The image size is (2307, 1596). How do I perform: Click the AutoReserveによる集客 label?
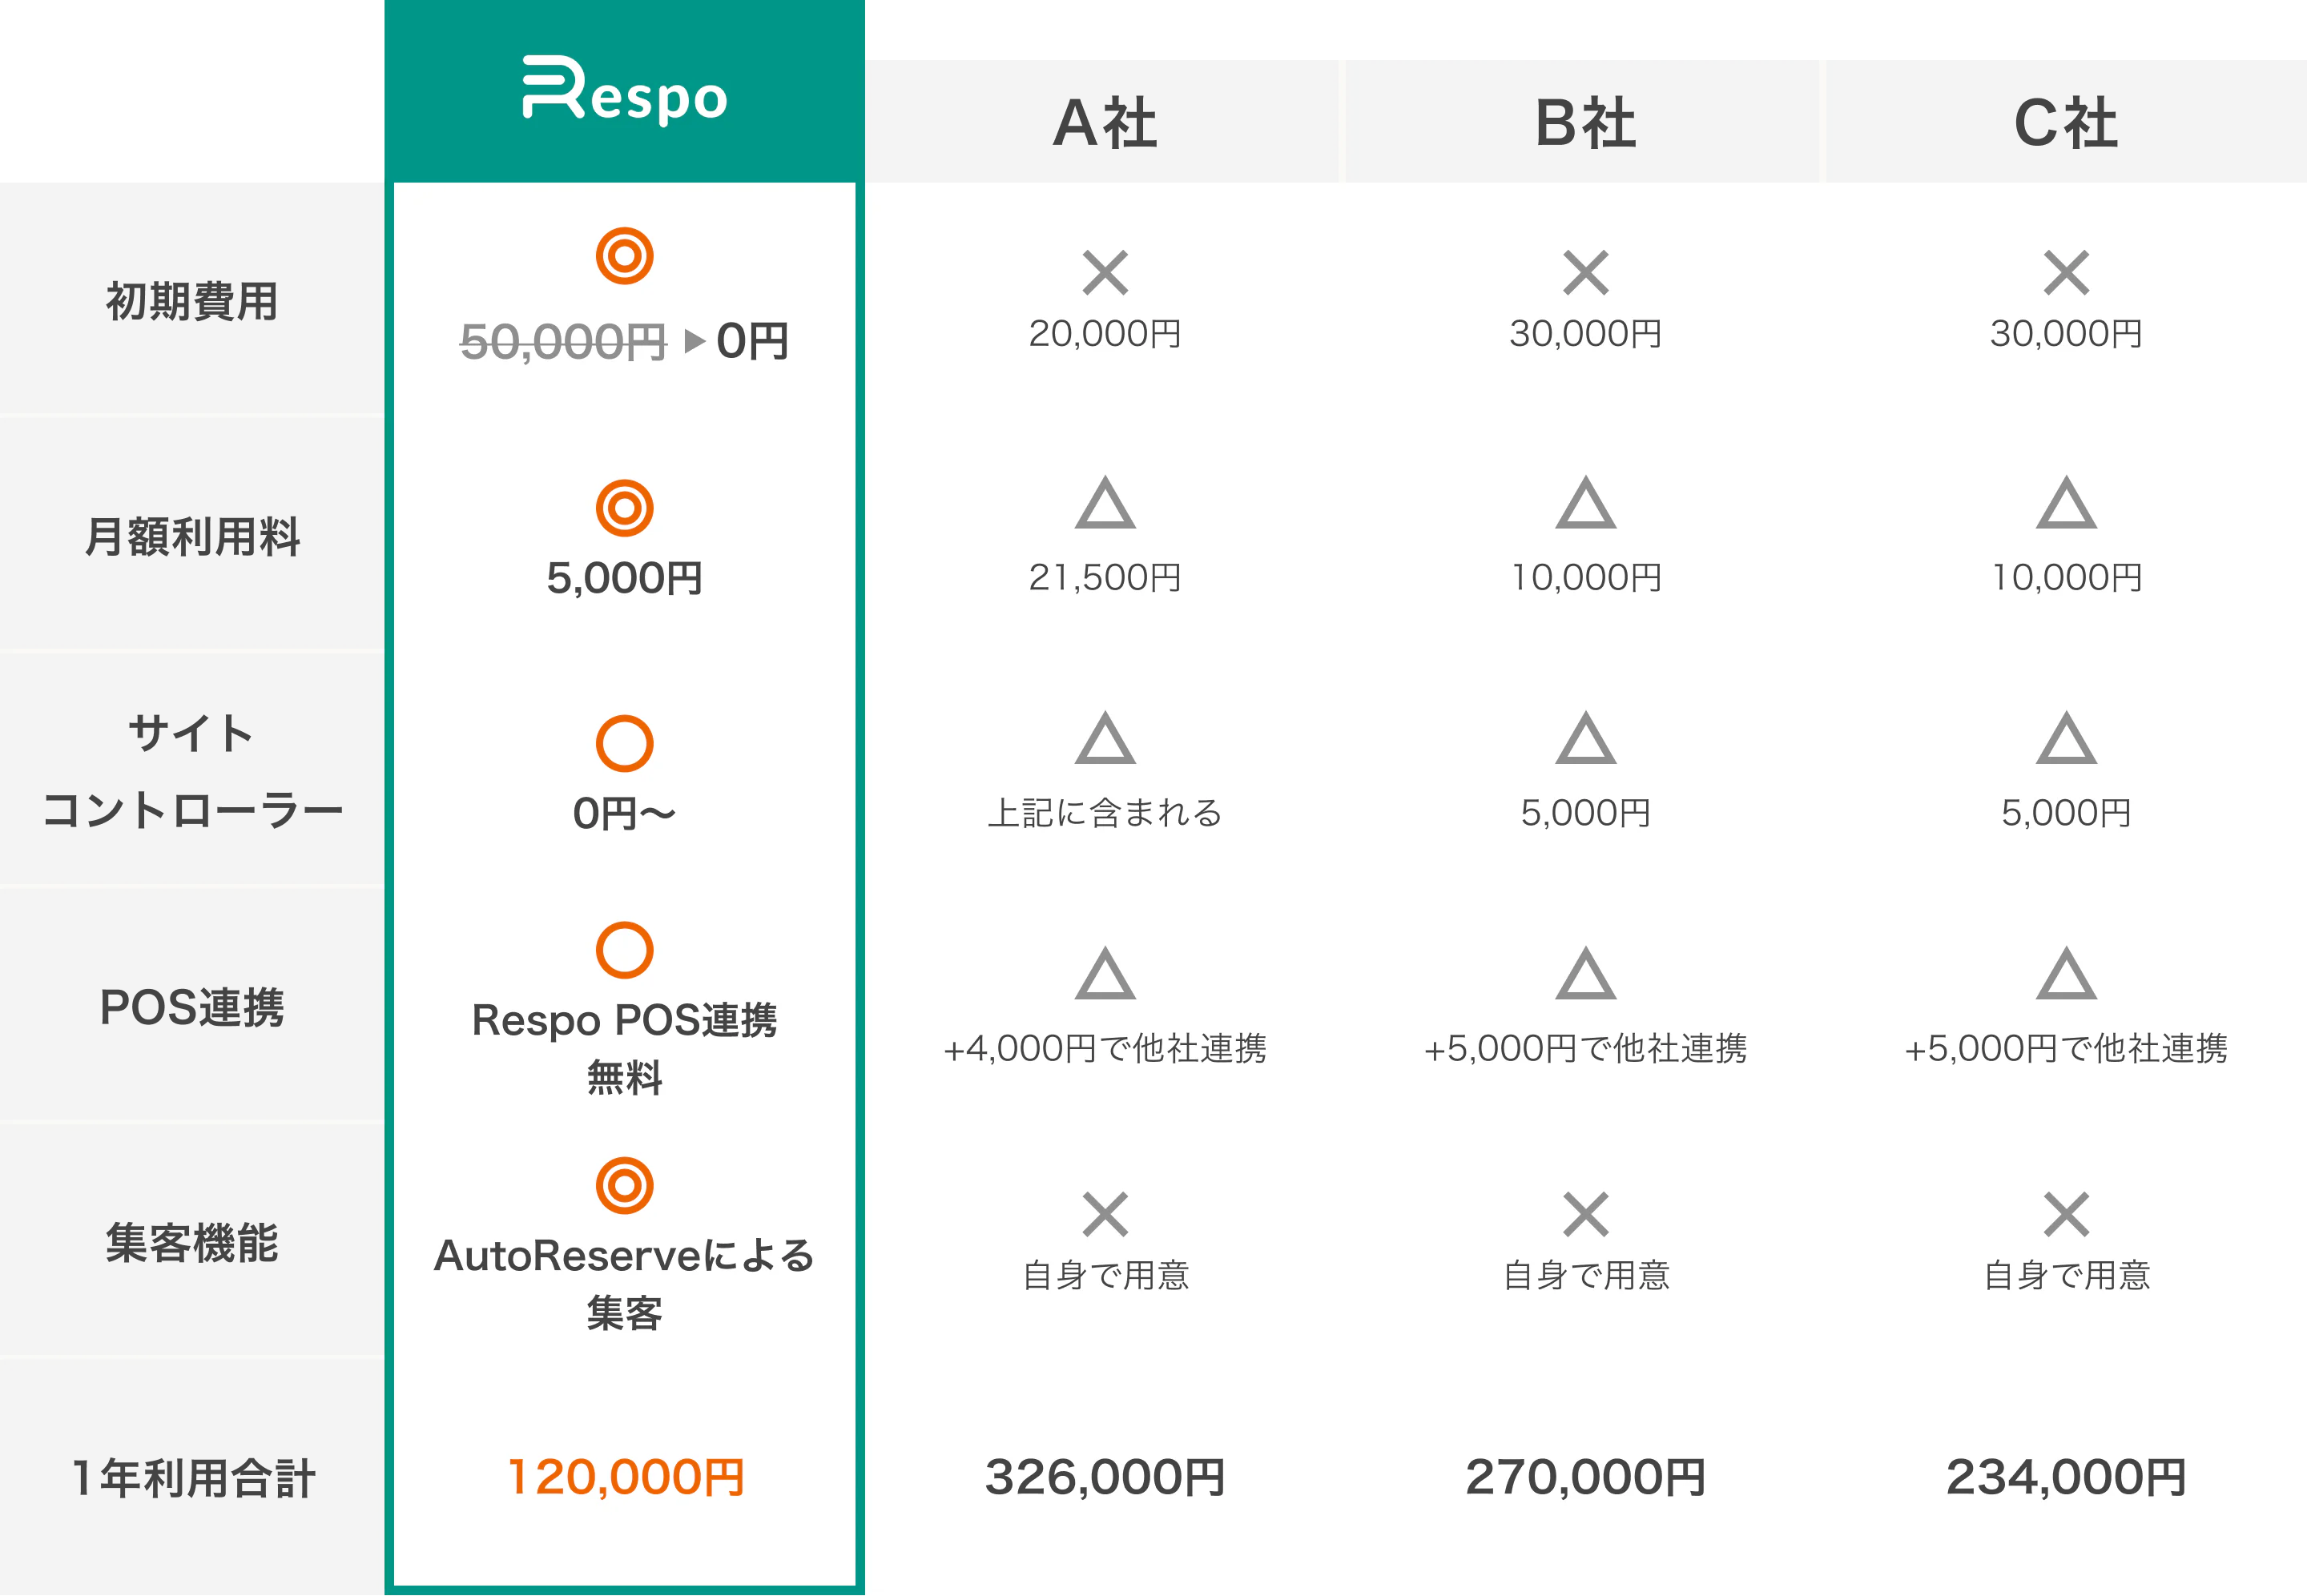pyautogui.click(x=625, y=1283)
